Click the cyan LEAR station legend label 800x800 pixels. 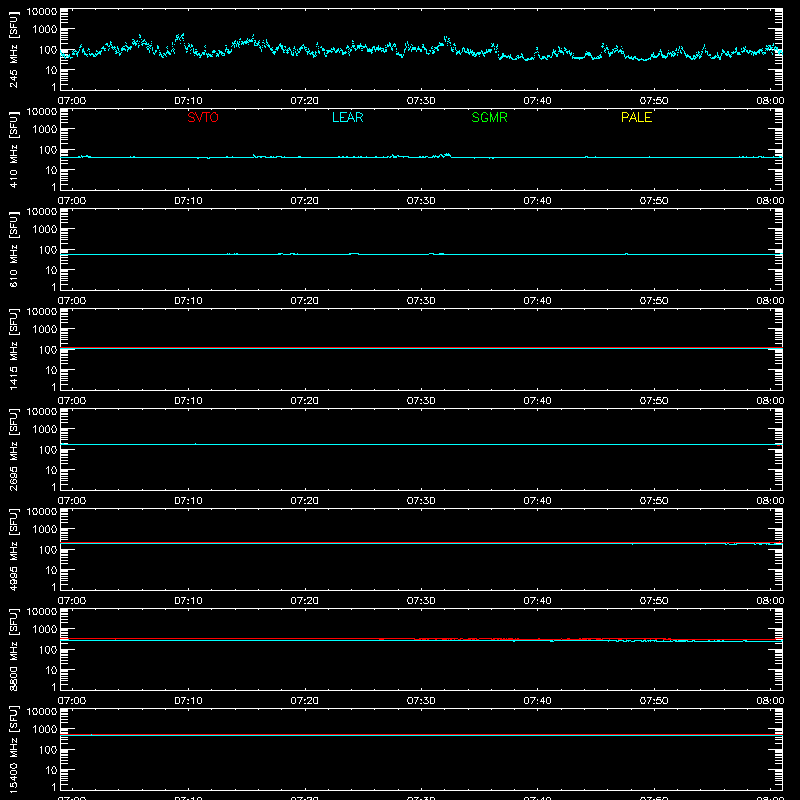[347, 117]
